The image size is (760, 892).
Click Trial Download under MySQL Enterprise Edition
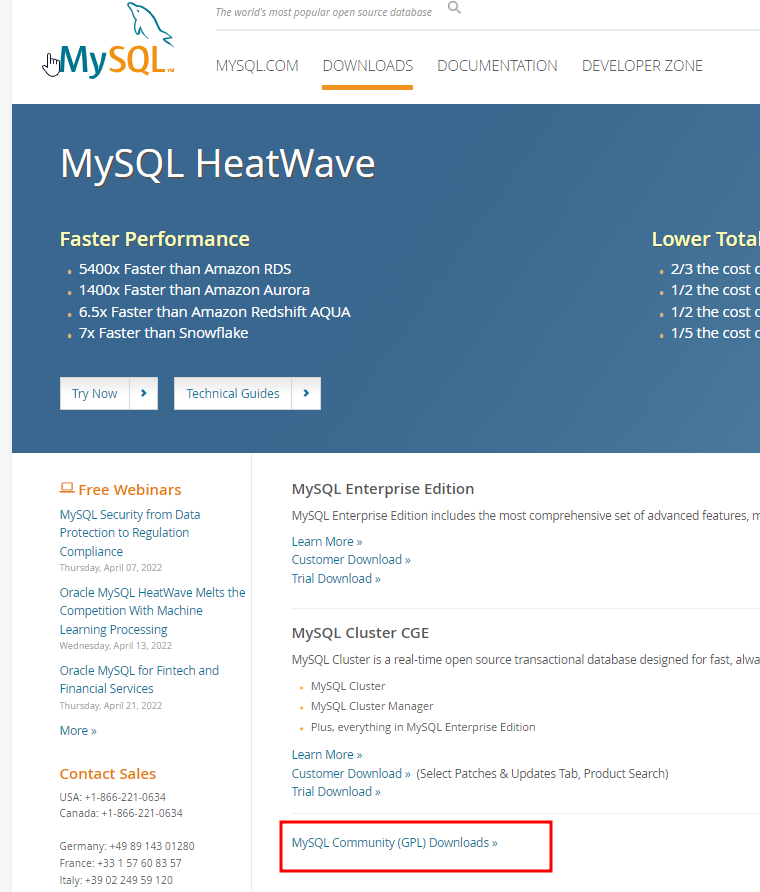coord(336,579)
